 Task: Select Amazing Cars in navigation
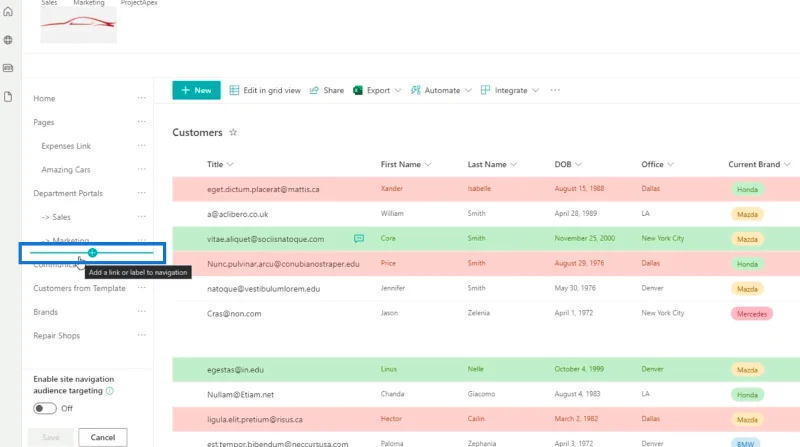66,169
